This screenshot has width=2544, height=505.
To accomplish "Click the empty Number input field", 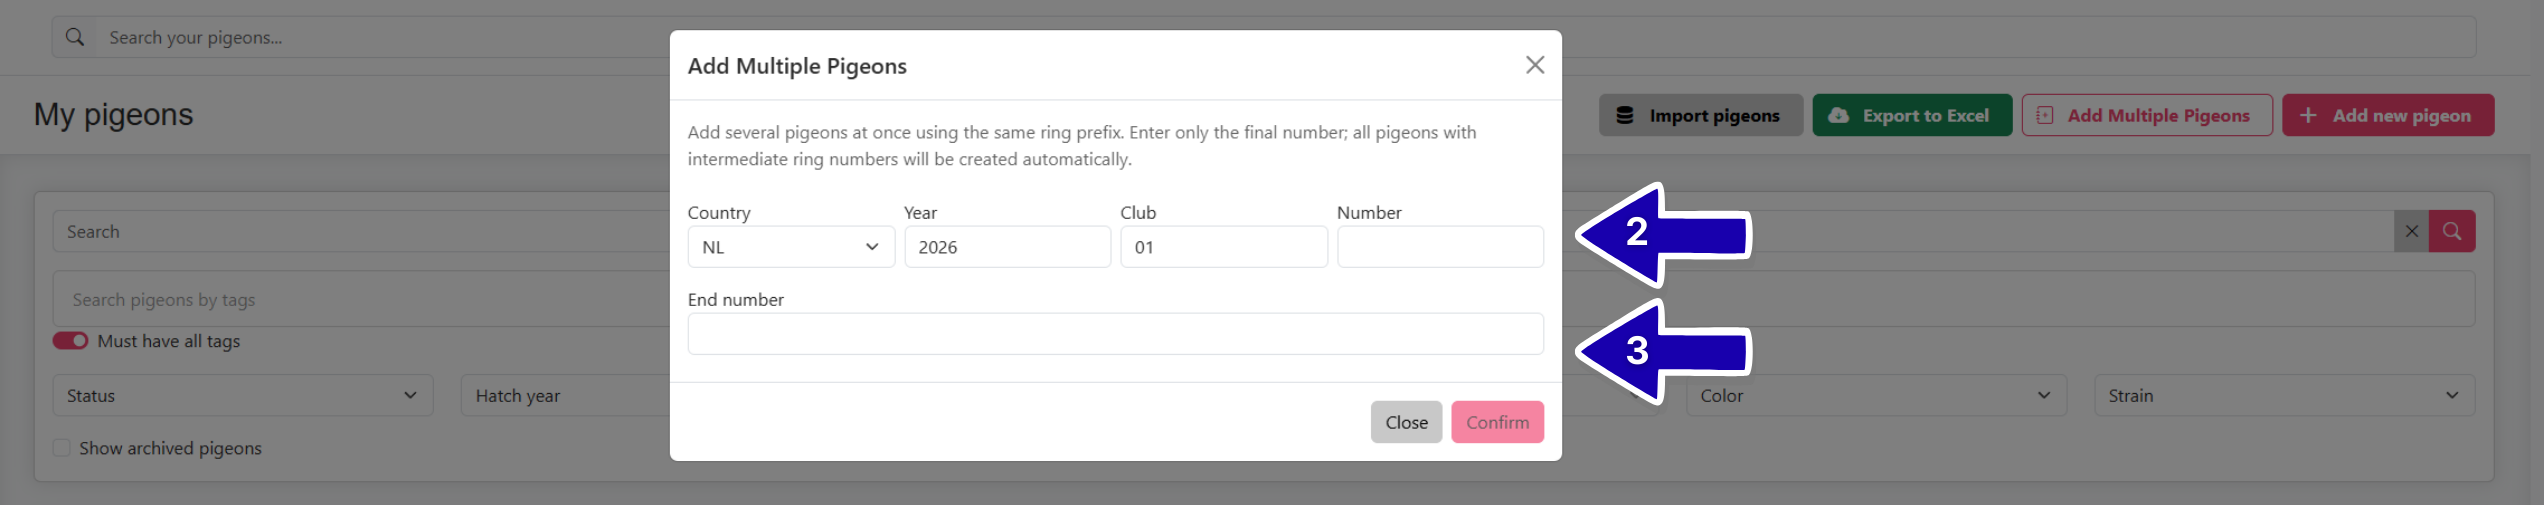I will pyautogui.click(x=1439, y=247).
